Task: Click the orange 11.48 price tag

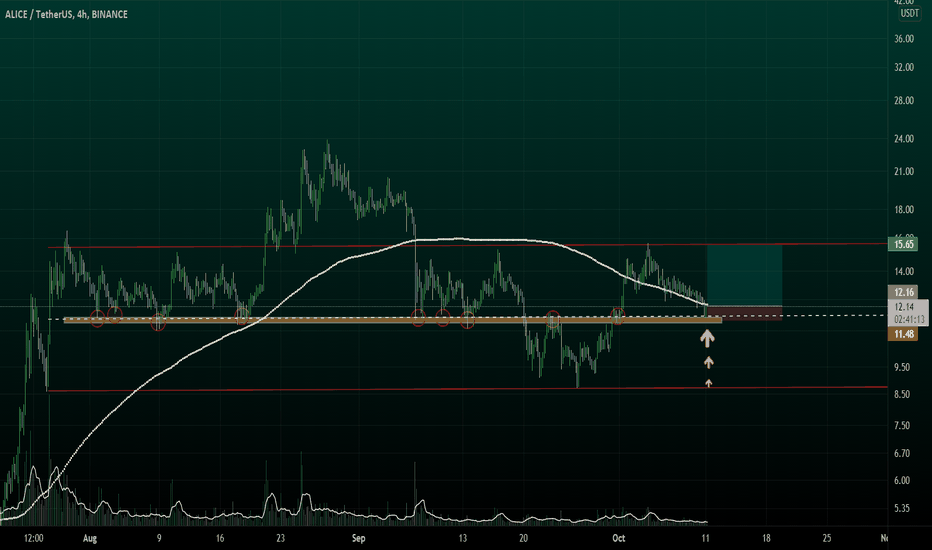Action: pos(903,334)
